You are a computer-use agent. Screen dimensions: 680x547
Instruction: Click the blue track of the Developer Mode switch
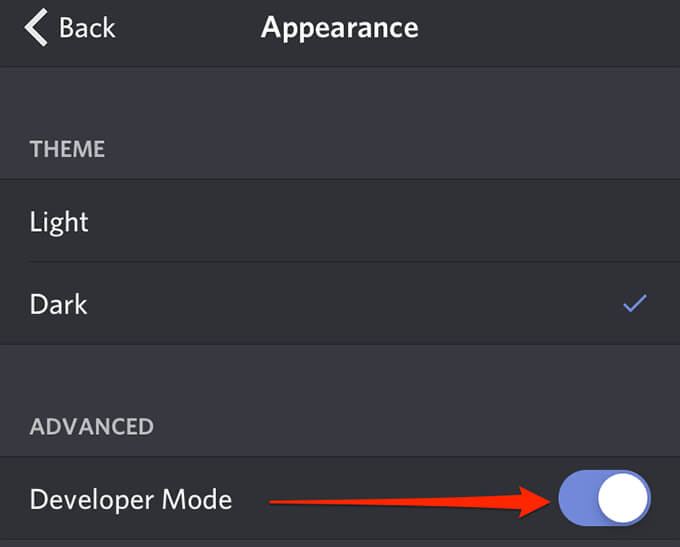coord(578,498)
